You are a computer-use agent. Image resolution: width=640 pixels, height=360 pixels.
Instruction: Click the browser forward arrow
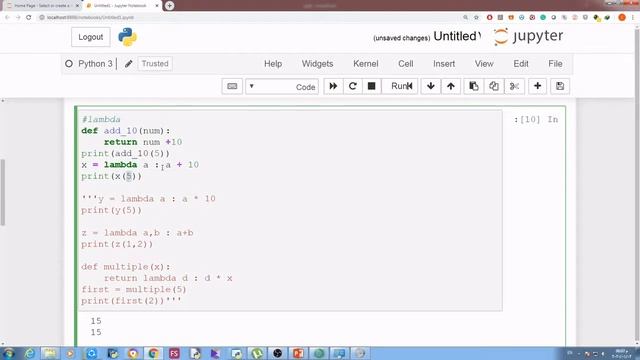click(x=18, y=17)
